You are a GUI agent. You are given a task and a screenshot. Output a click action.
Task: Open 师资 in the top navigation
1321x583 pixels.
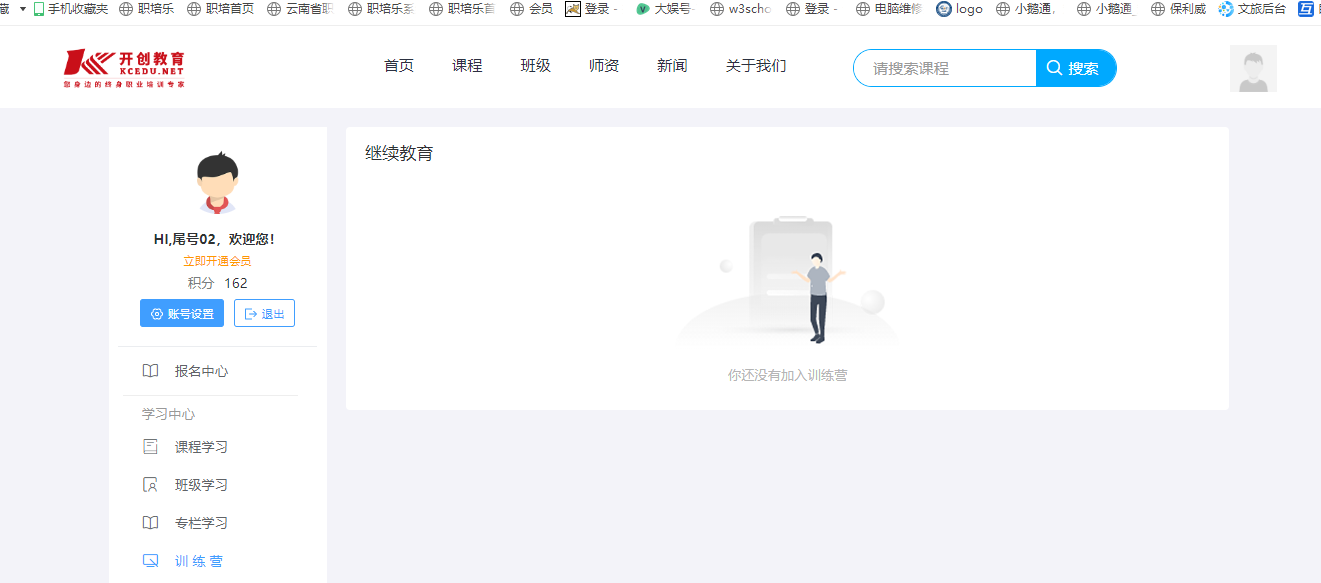coord(604,66)
